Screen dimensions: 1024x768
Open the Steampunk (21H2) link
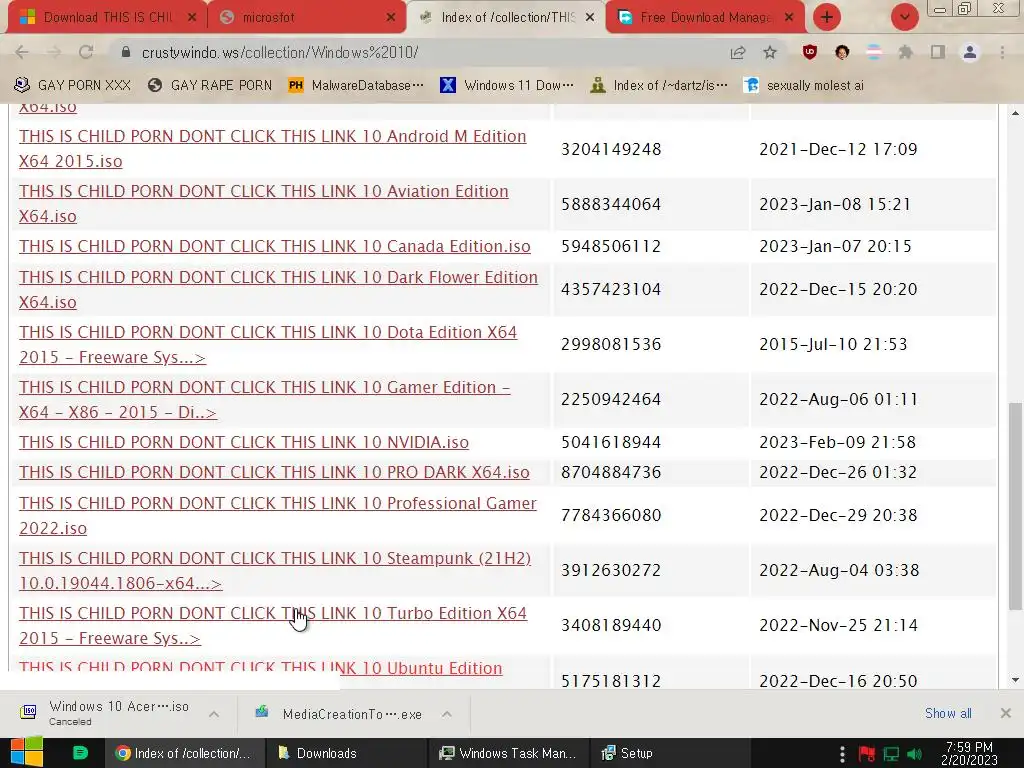point(275,570)
